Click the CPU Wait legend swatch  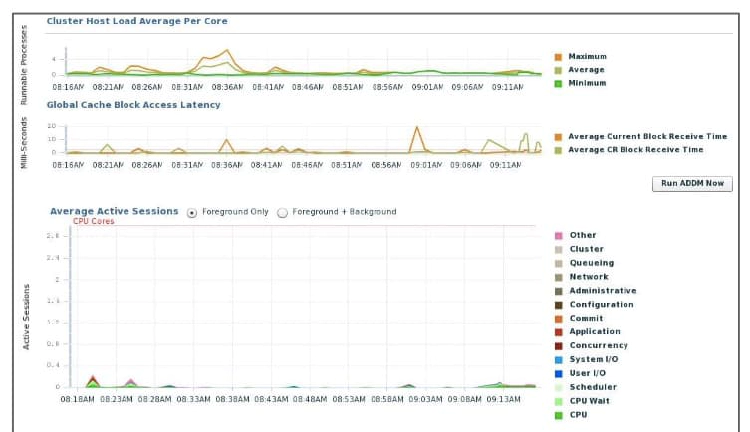coord(558,402)
